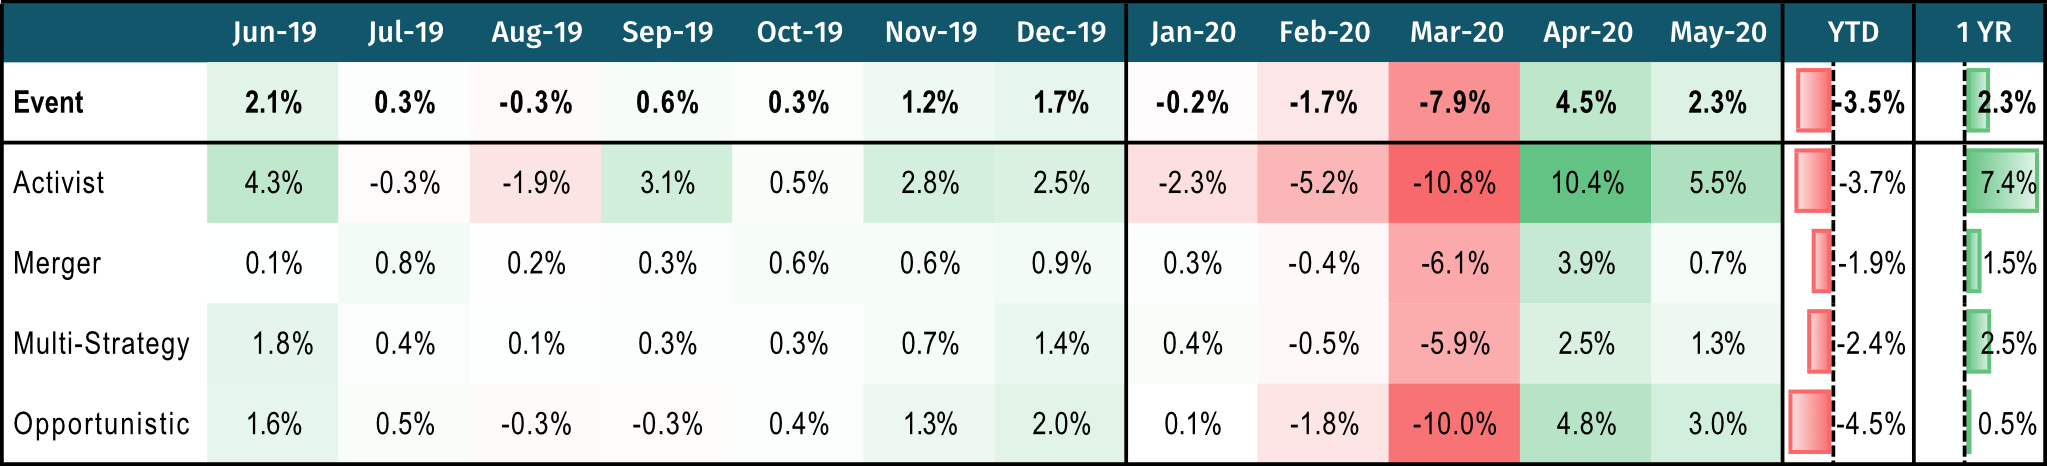Click the Jun-19 column header
Image resolution: width=2047 pixels, height=466 pixels.
pyautogui.click(x=274, y=32)
